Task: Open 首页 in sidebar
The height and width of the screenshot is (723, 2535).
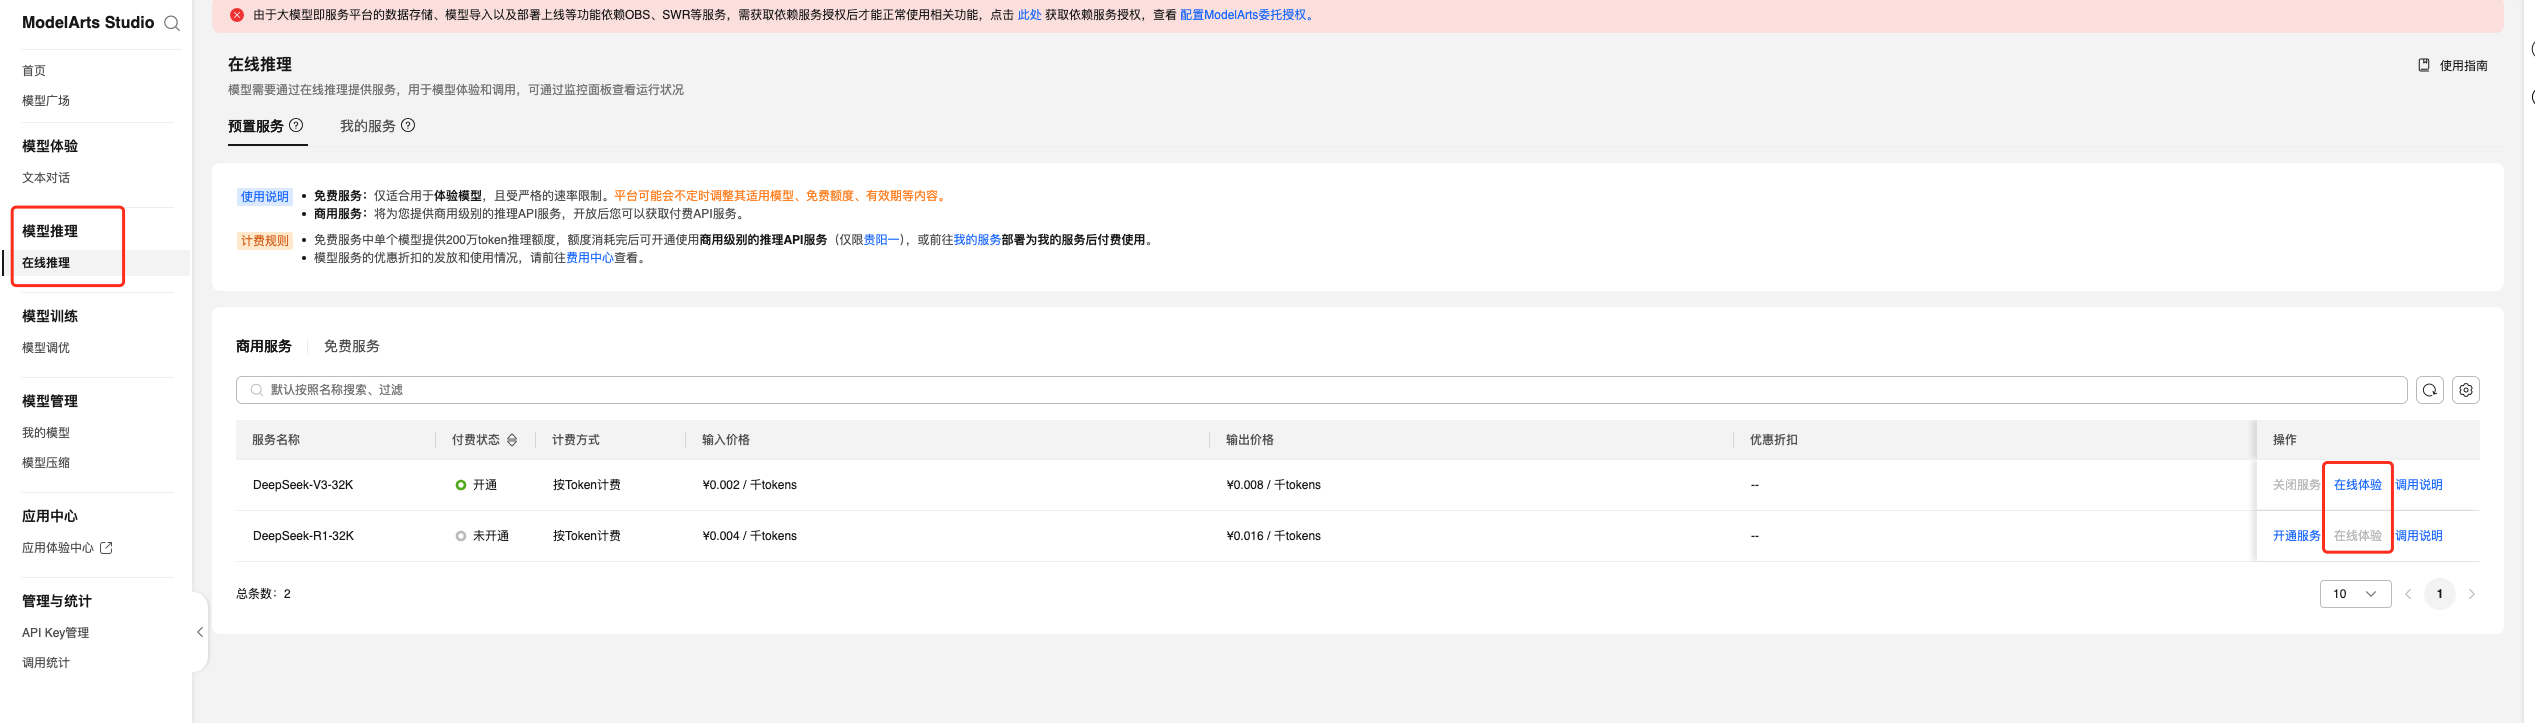Action: click(34, 71)
